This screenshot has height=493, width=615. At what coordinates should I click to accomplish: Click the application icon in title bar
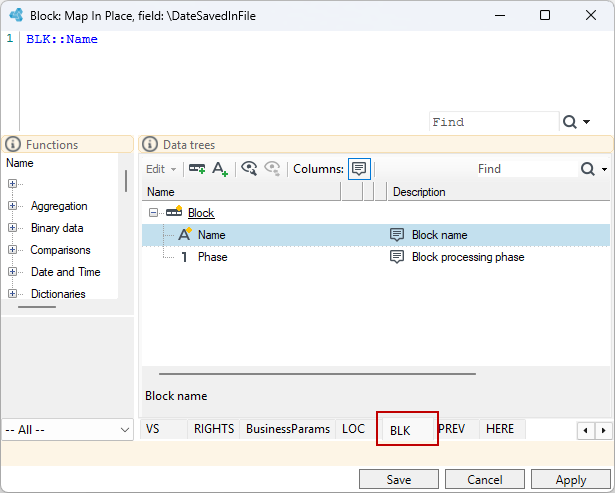16,15
